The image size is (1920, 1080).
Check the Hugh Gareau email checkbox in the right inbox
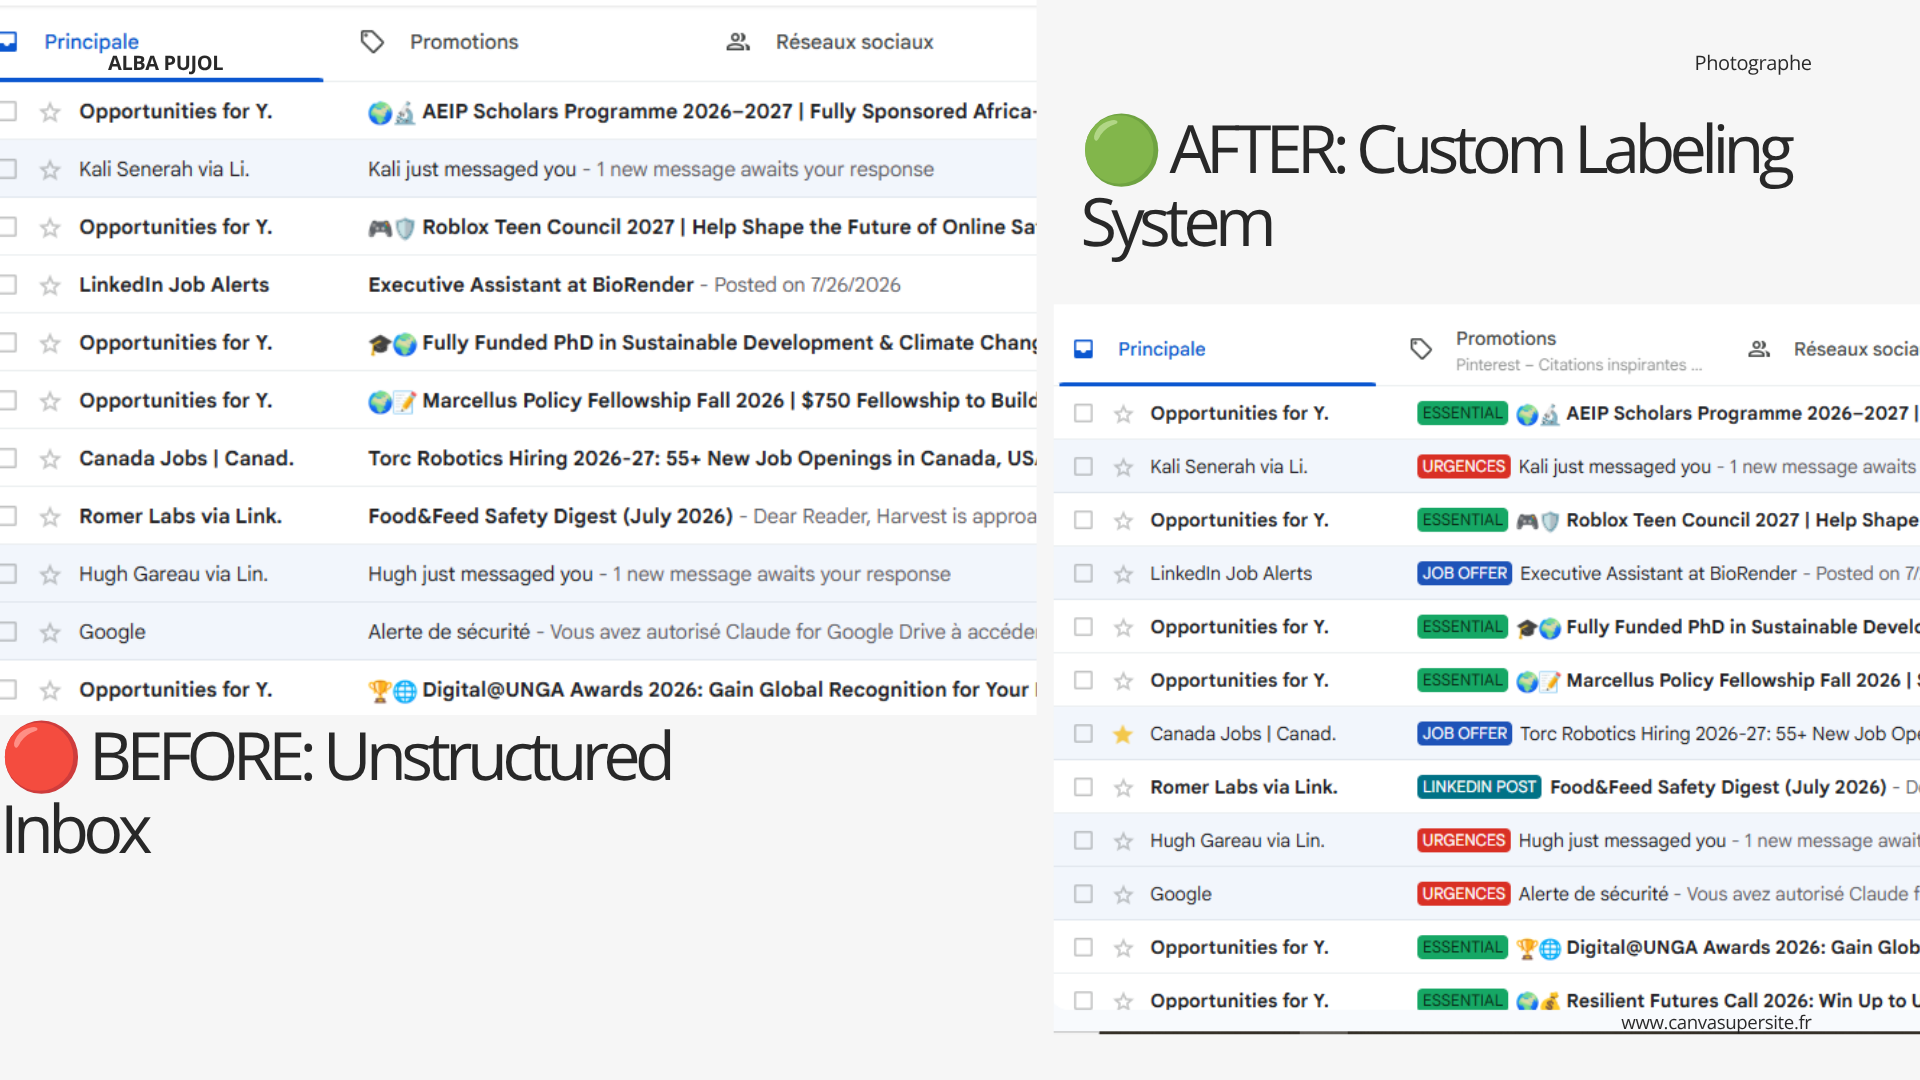coord(1083,841)
